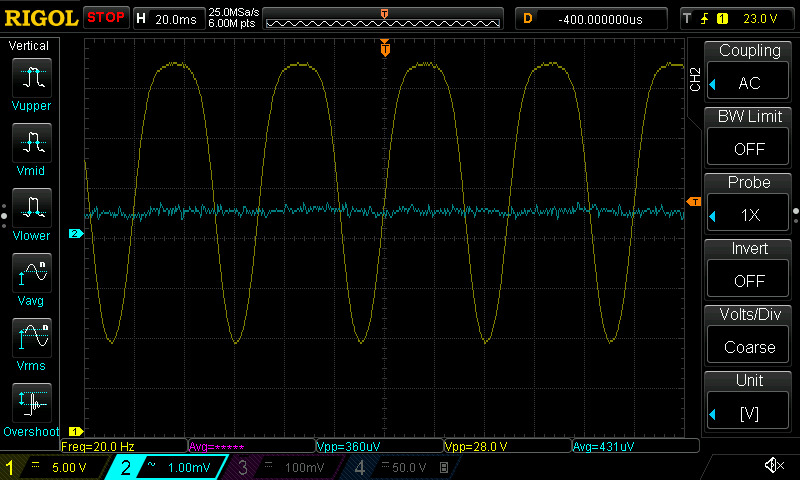This screenshot has width=800, height=480.
Task: Click the Freq=20.0 Hz measurement readout
Action: tap(124, 446)
